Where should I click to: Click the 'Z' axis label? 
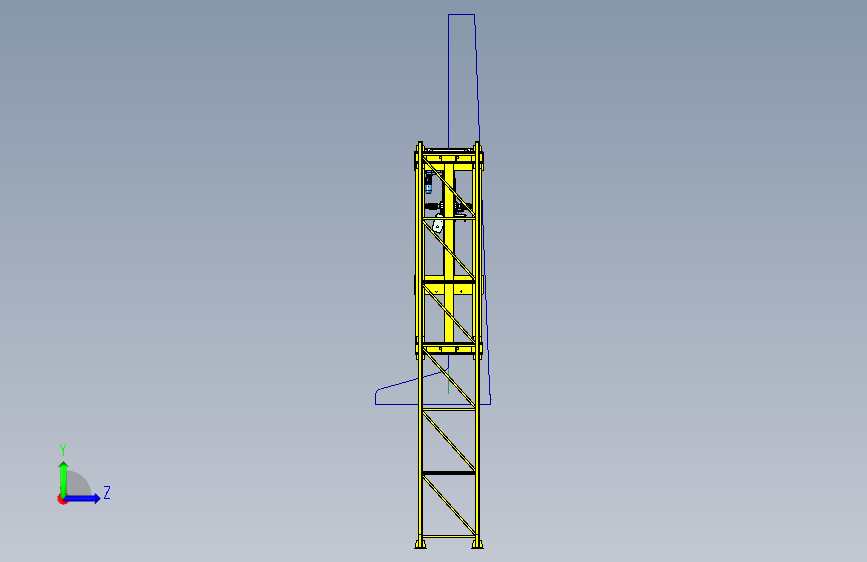107,492
